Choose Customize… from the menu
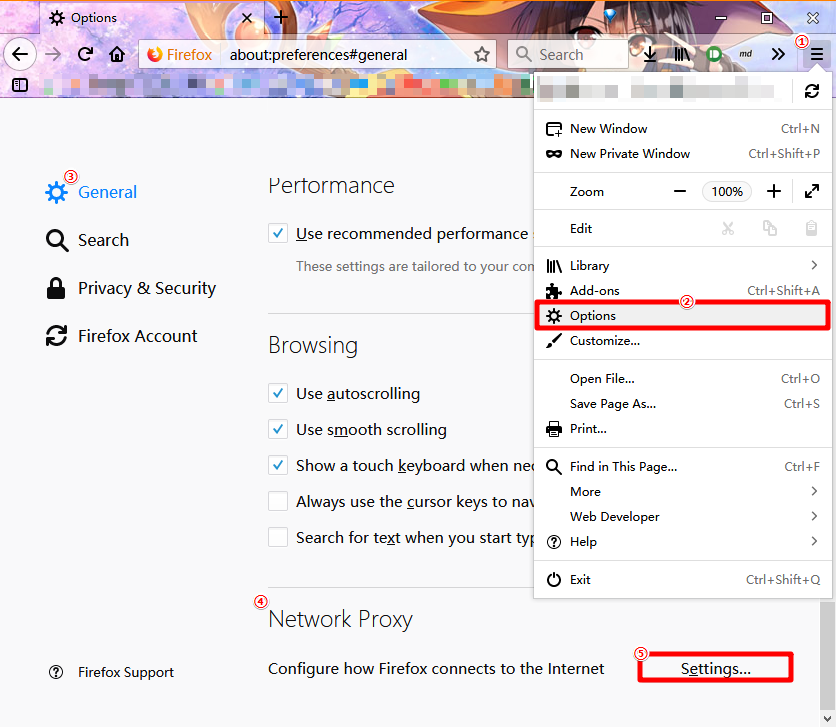Screen dimensions: 836x727 pyautogui.click(x=682, y=341)
